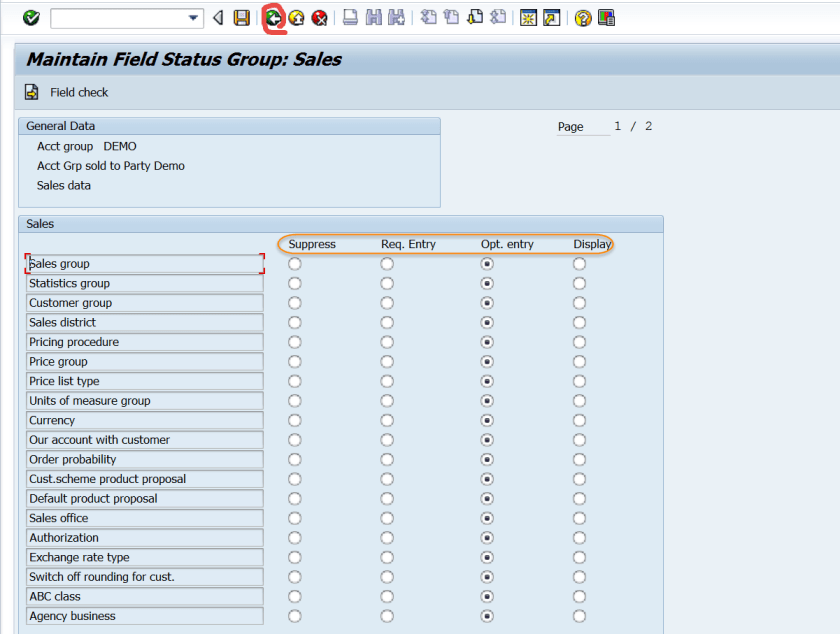The image size is (840, 634).
Task: Set ABC class to Suppress
Action: click(295, 596)
